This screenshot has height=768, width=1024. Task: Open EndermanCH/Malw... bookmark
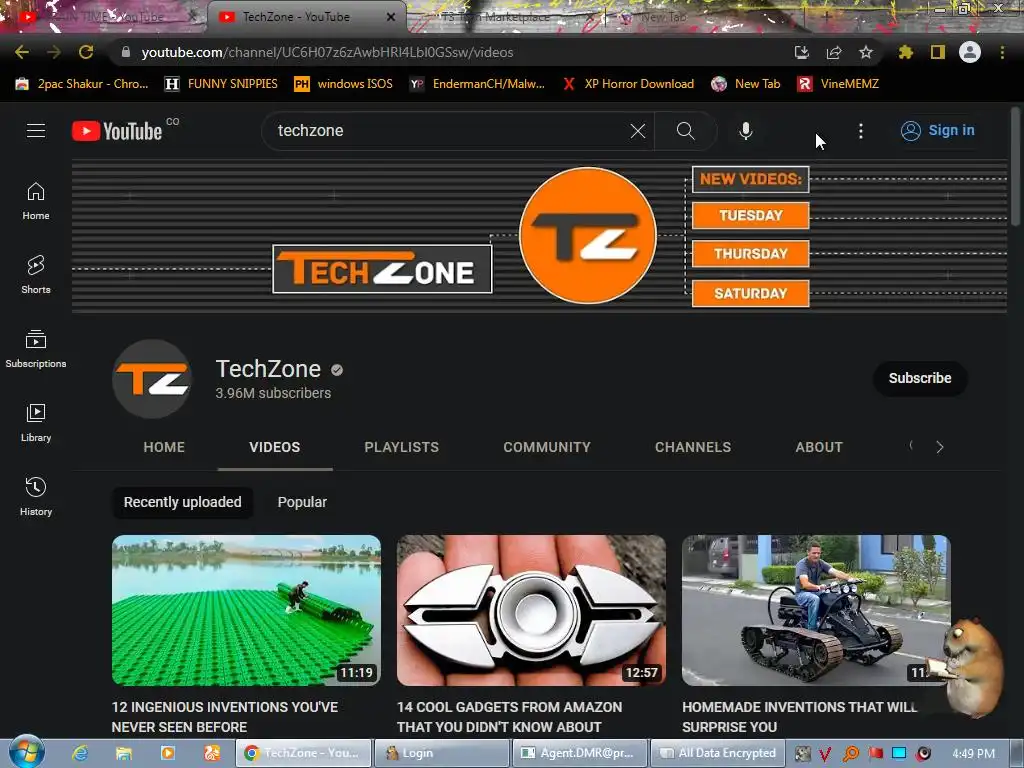point(477,84)
